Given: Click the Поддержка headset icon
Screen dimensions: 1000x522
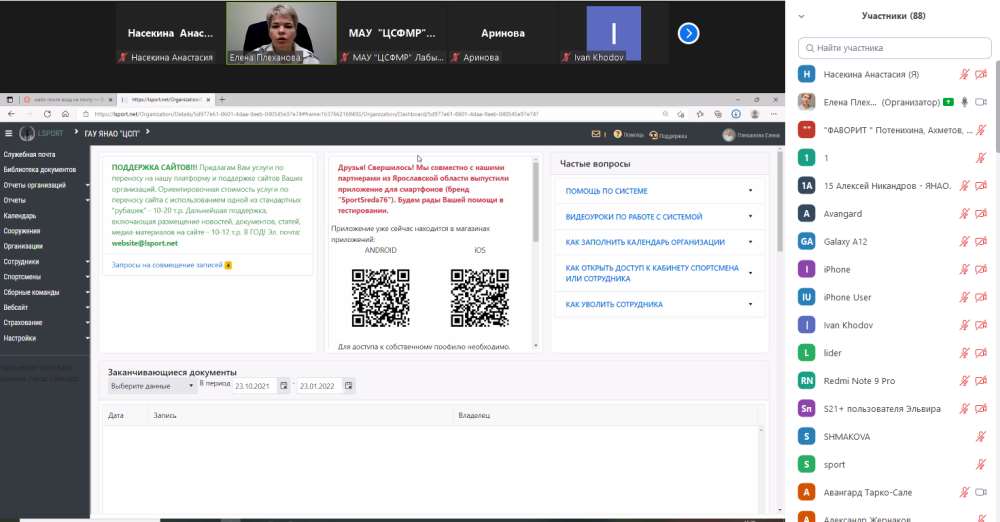Looking at the screenshot, I should [653, 135].
